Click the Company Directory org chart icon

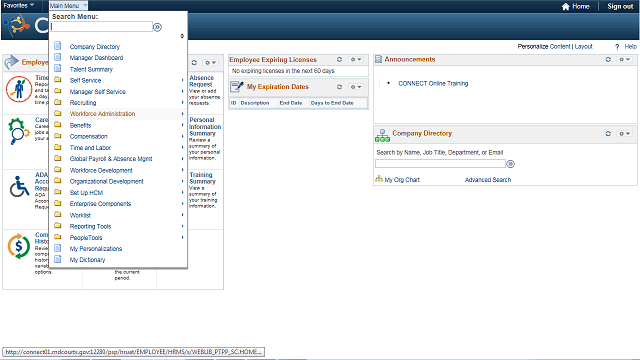(x=382, y=136)
